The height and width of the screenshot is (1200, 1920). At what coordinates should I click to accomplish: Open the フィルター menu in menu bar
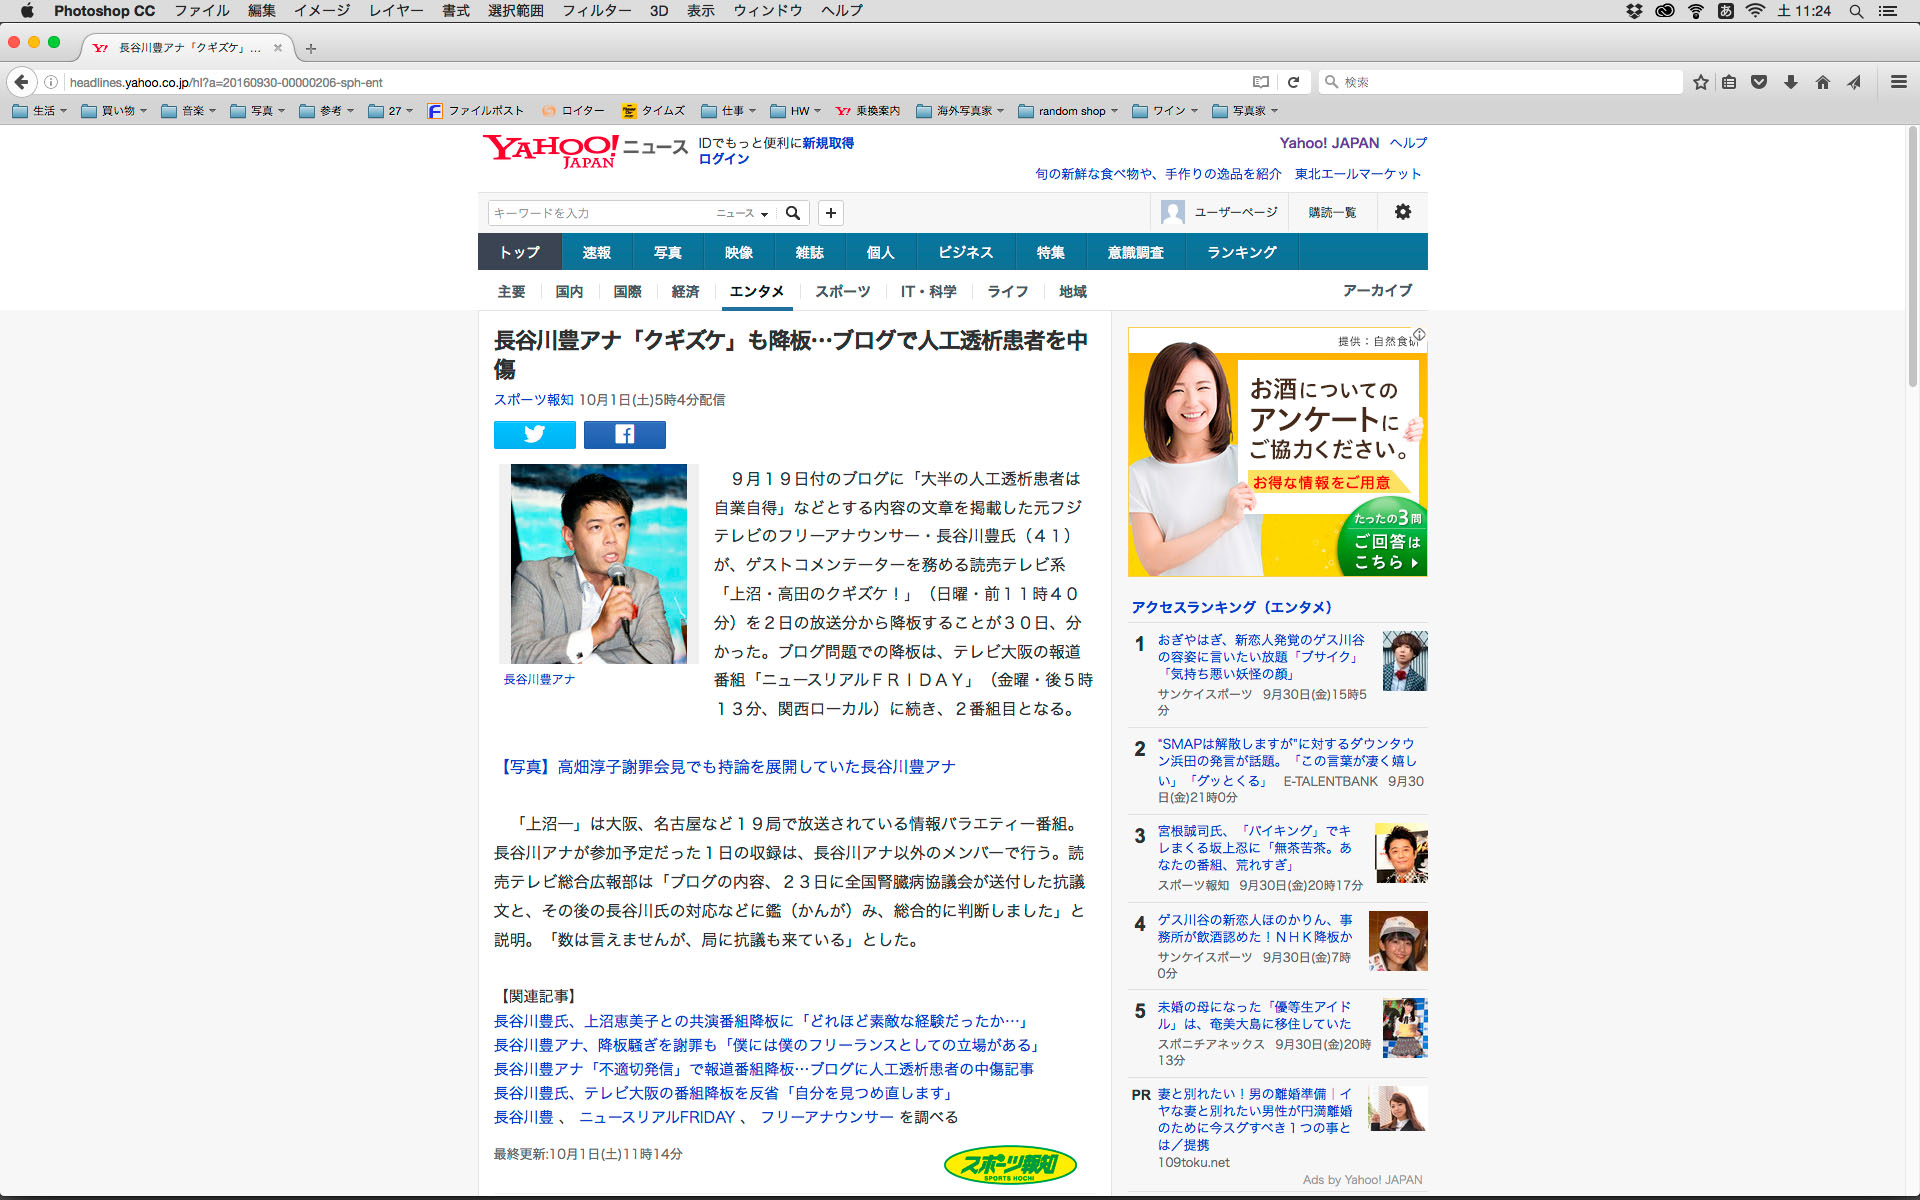click(596, 11)
